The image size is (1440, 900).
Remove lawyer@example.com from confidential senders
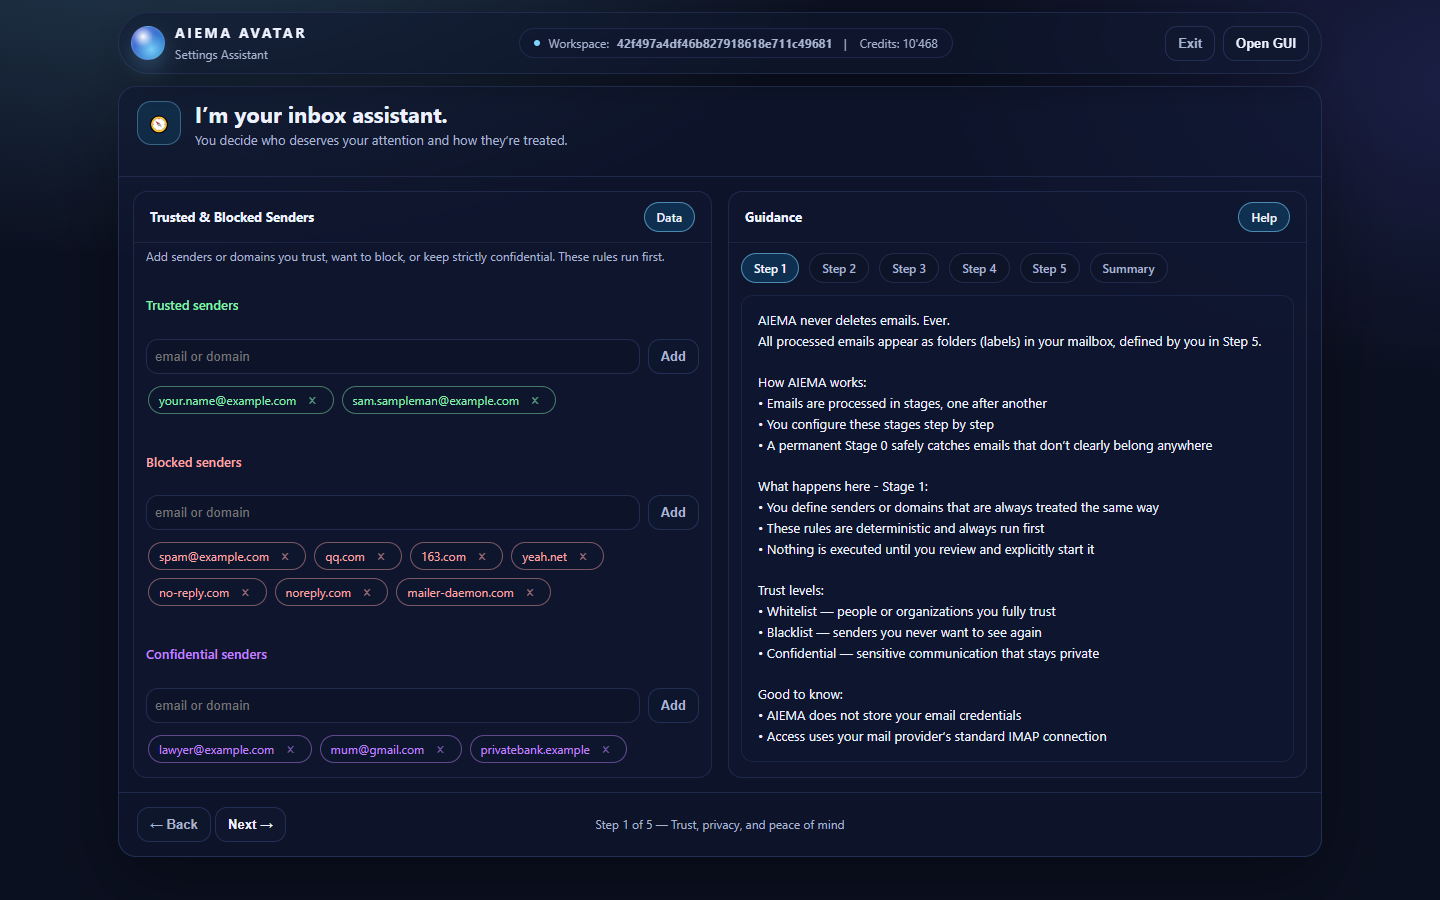tap(291, 750)
